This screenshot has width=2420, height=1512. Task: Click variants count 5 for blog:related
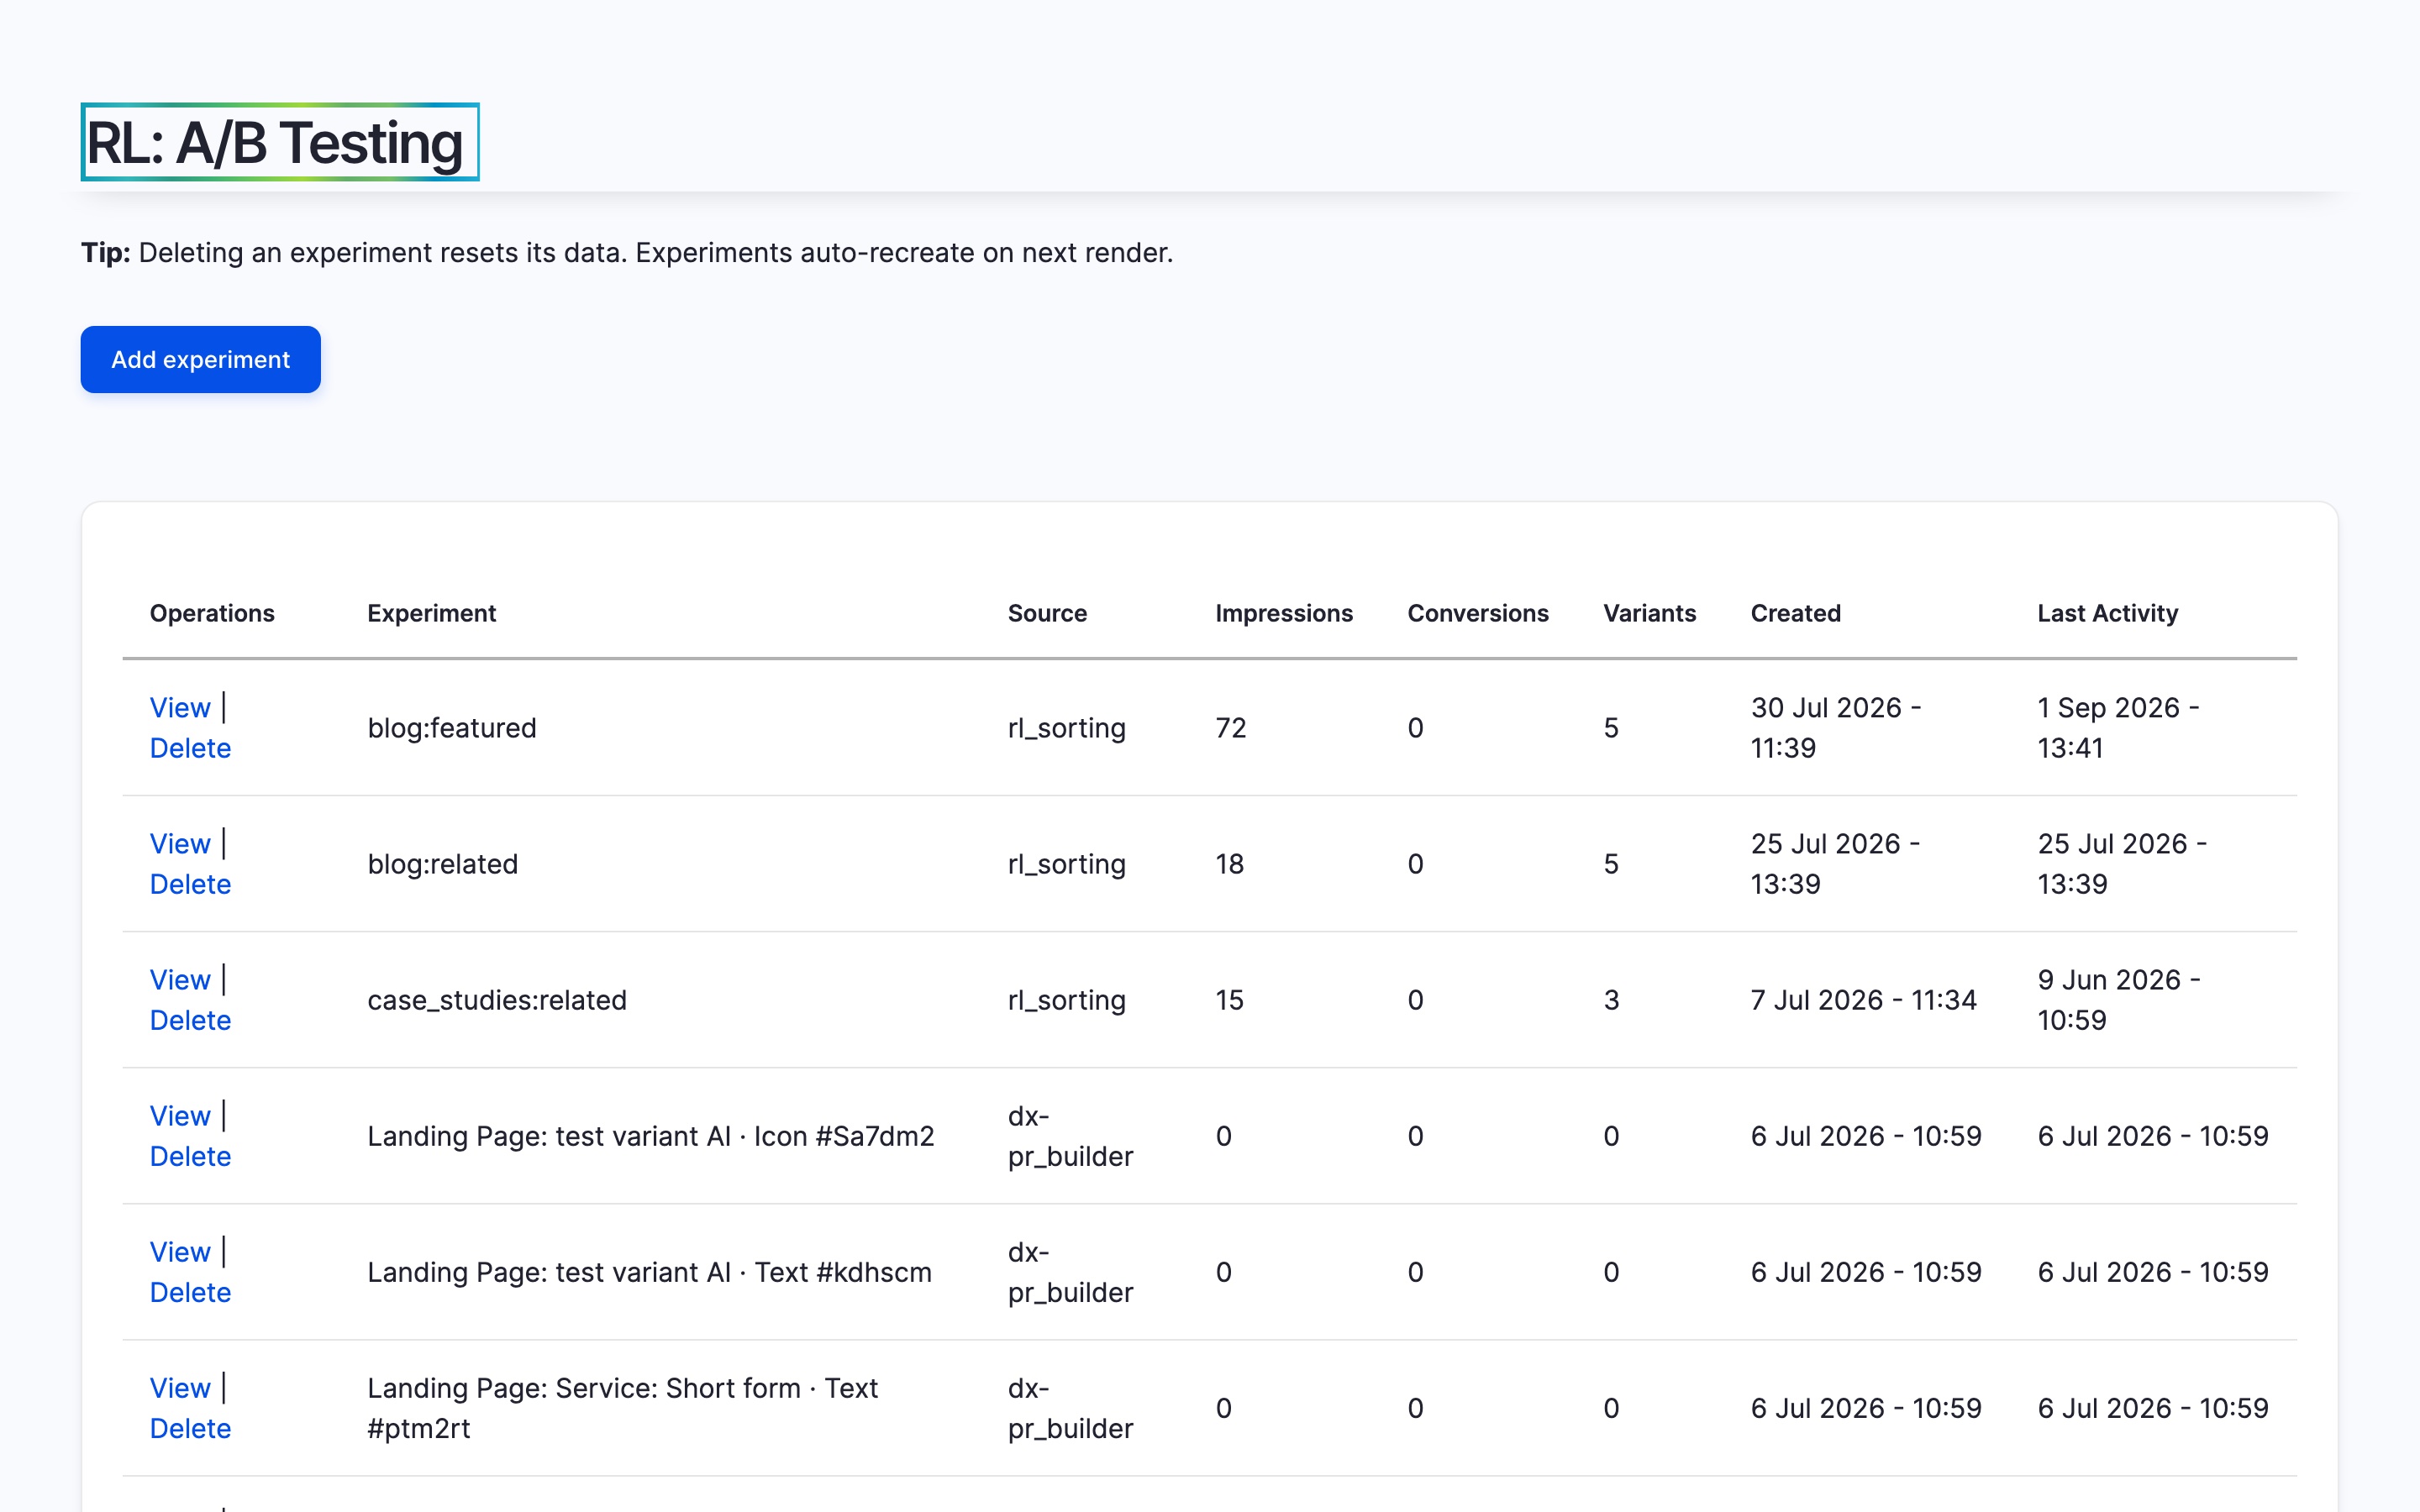(1611, 864)
